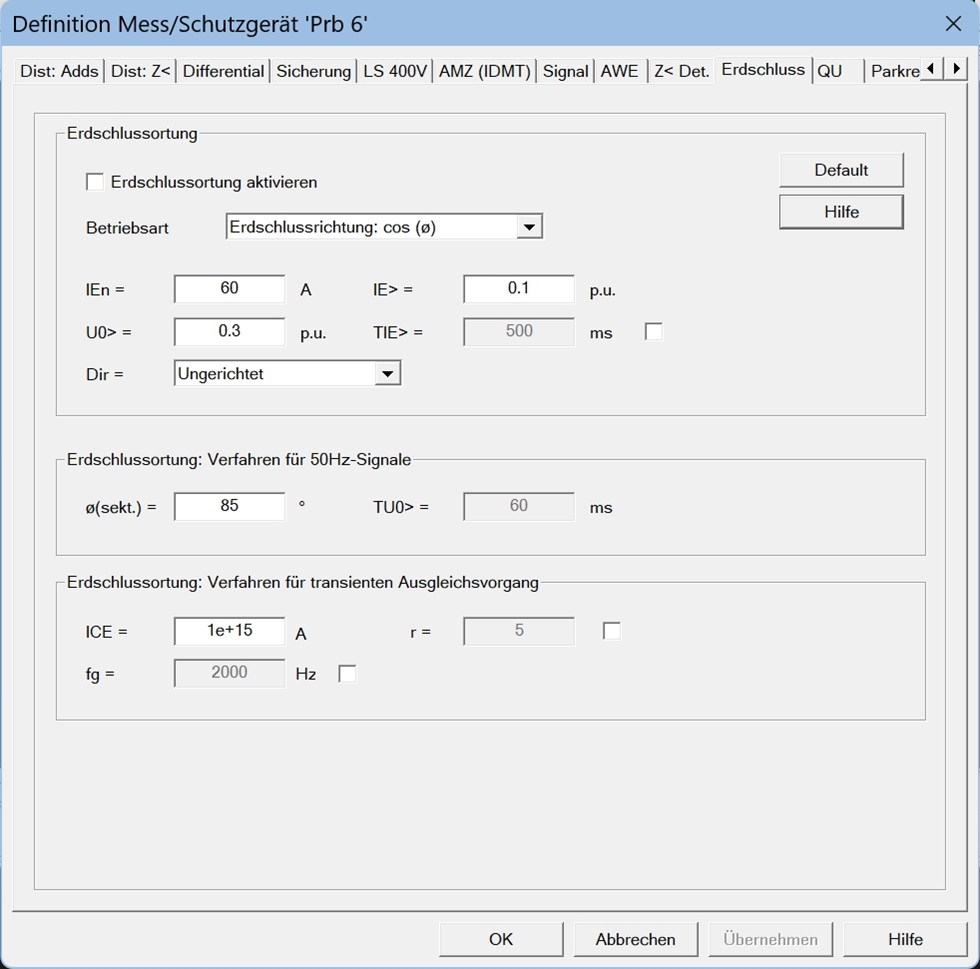
Task: Cancel with the Abbrechen button
Action: pos(635,939)
